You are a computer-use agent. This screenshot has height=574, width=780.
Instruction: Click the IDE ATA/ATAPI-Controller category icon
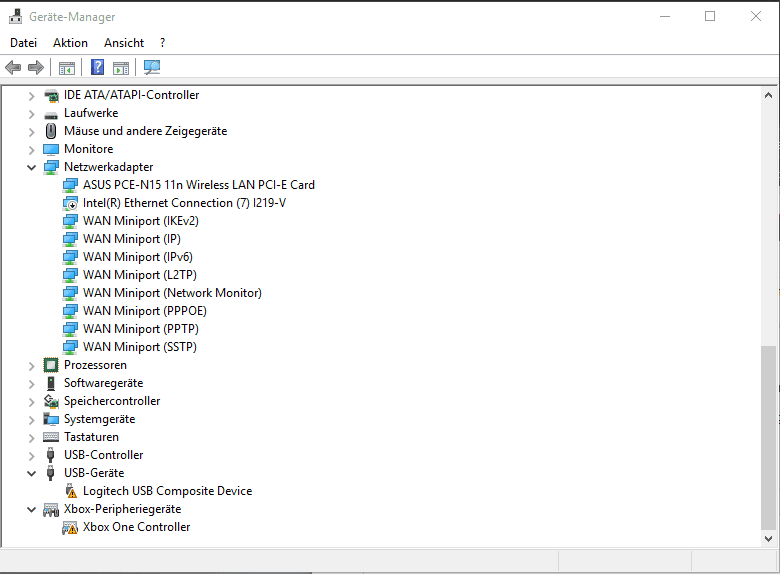(x=51, y=95)
